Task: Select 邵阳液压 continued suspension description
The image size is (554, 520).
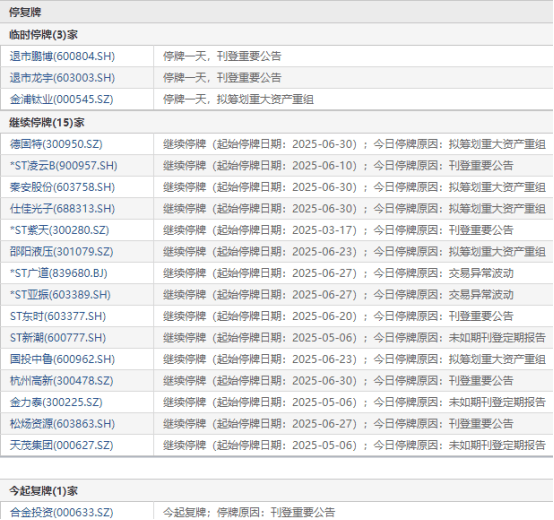Action: click(x=354, y=252)
